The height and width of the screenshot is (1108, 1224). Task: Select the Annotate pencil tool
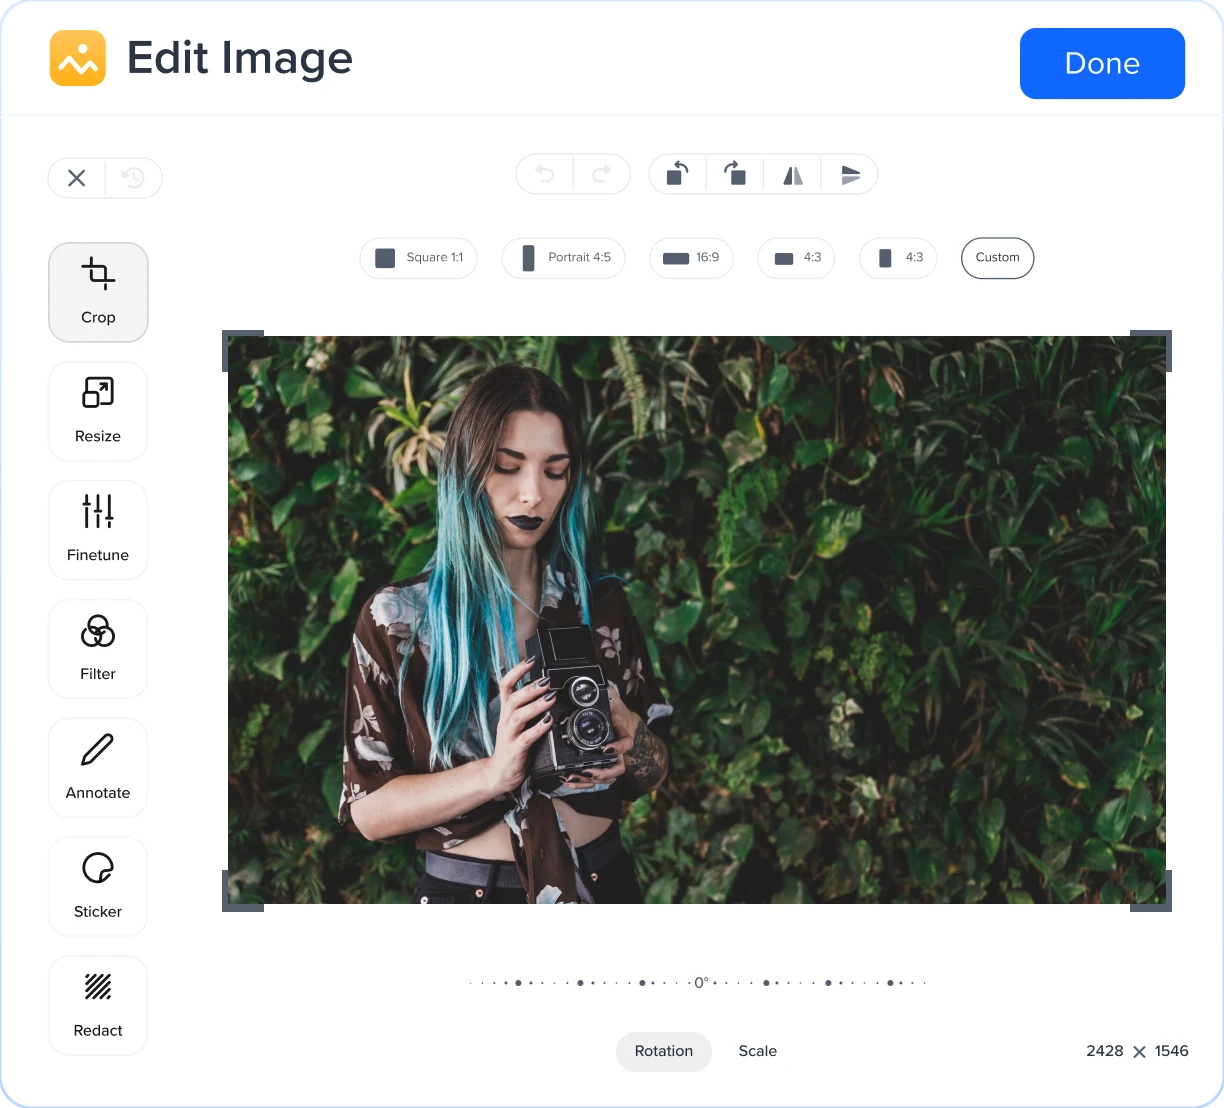98,768
